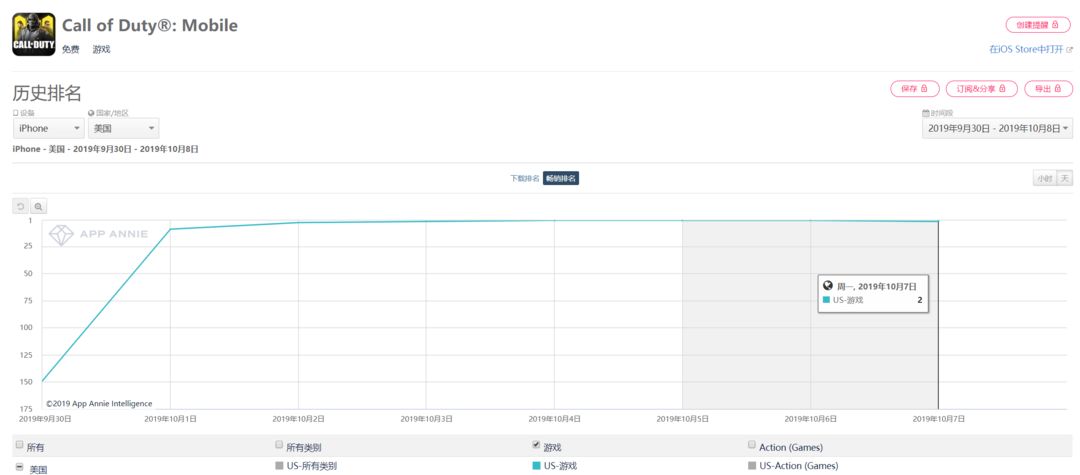The height and width of the screenshot is (475, 1080).
Task: Click the US-Action (Games) gray swatch
Action: coord(751,466)
